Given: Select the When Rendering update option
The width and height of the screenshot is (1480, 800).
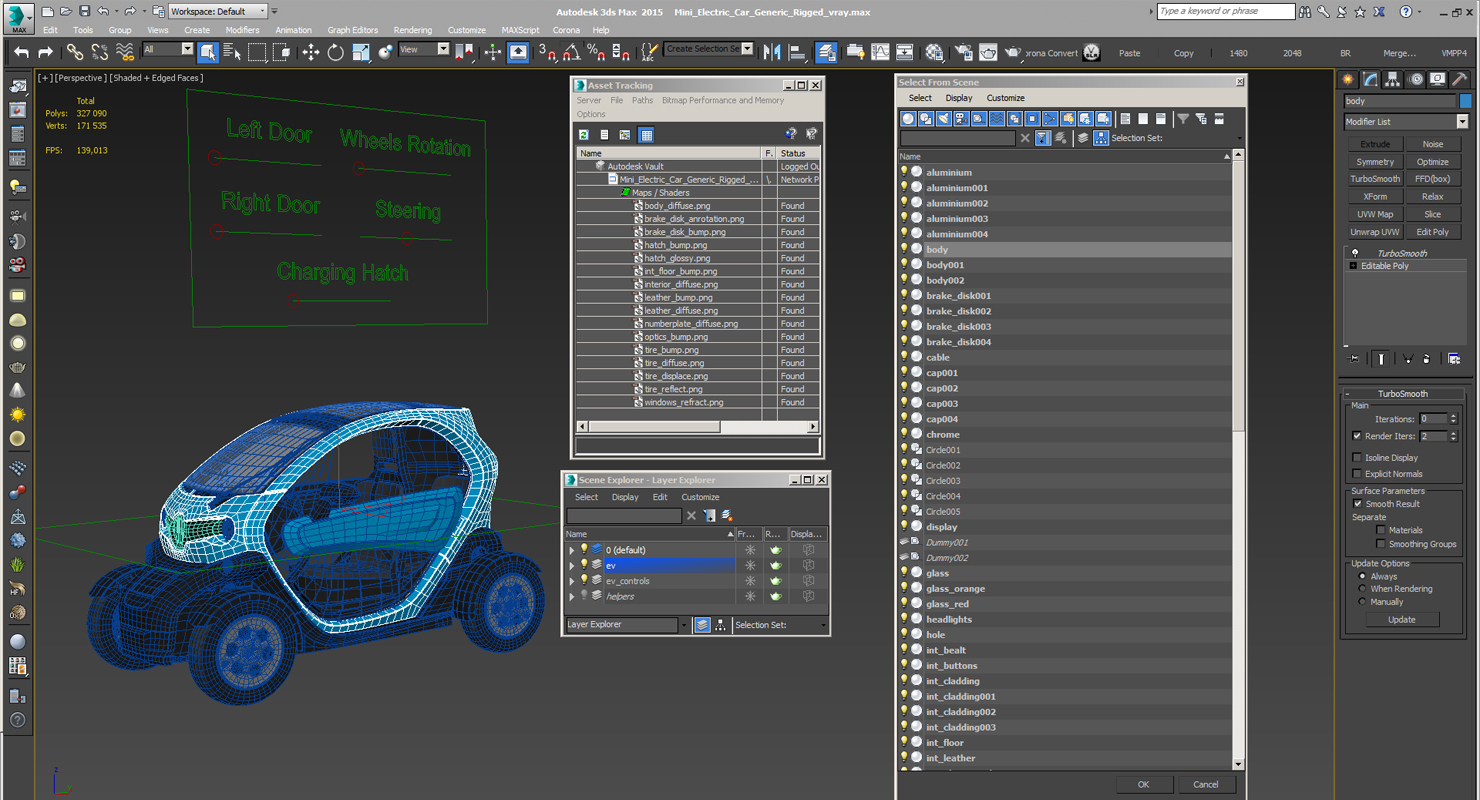Looking at the screenshot, I should pyautogui.click(x=1362, y=589).
